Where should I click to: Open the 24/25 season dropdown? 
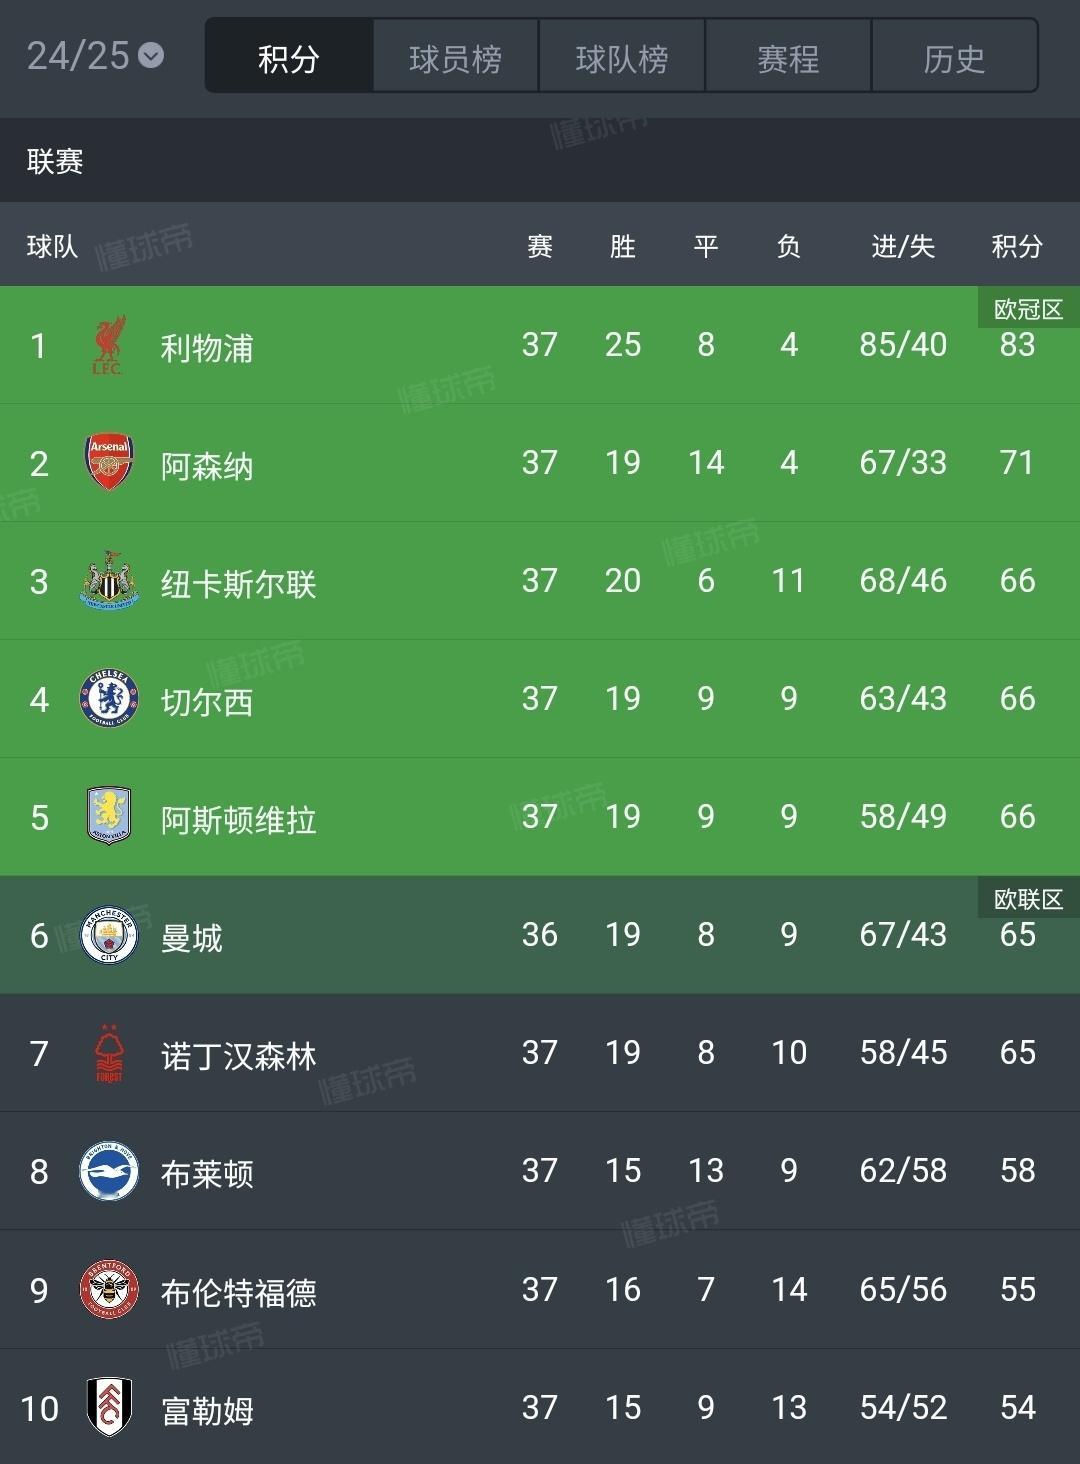[x=95, y=56]
